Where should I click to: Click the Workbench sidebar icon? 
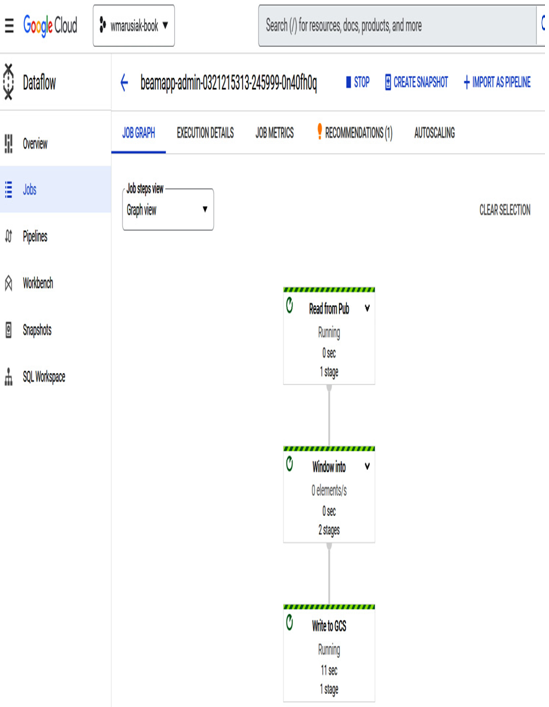(x=9, y=283)
